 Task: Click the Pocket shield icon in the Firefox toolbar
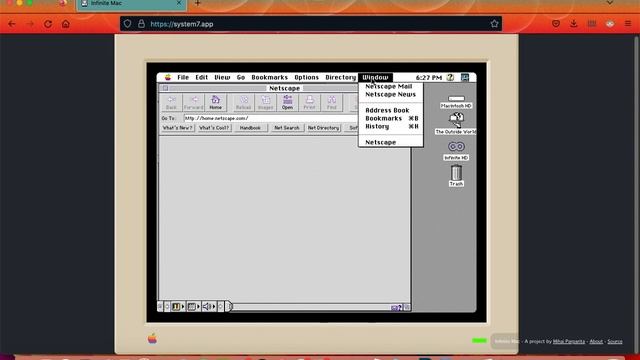click(556, 24)
